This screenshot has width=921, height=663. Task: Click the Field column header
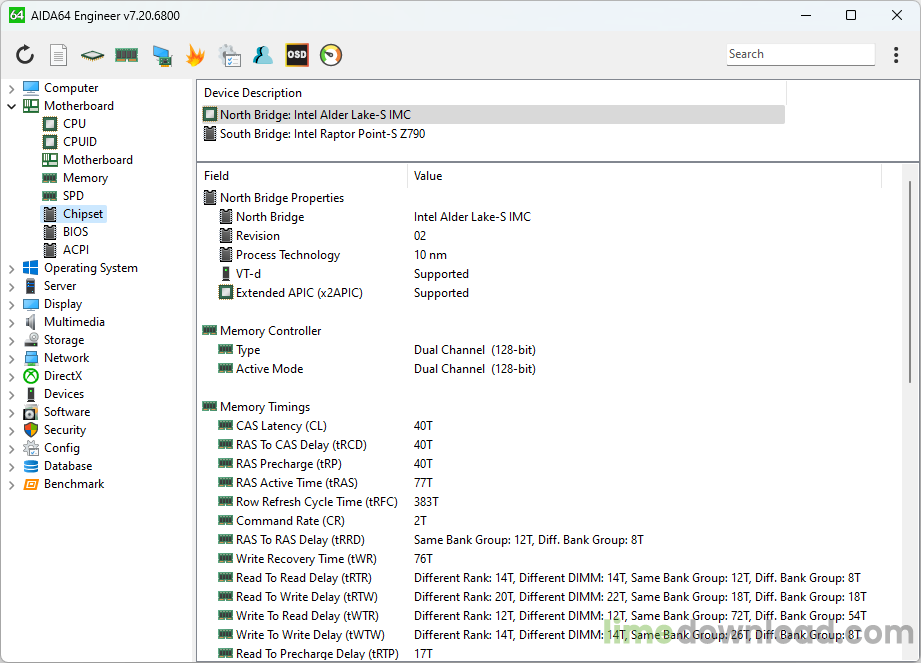(300, 176)
